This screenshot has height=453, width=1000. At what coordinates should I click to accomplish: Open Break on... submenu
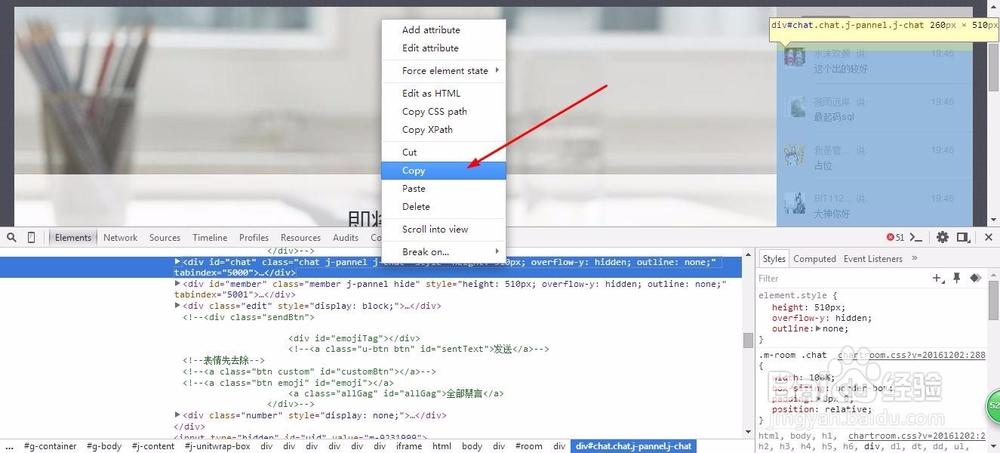click(x=443, y=252)
